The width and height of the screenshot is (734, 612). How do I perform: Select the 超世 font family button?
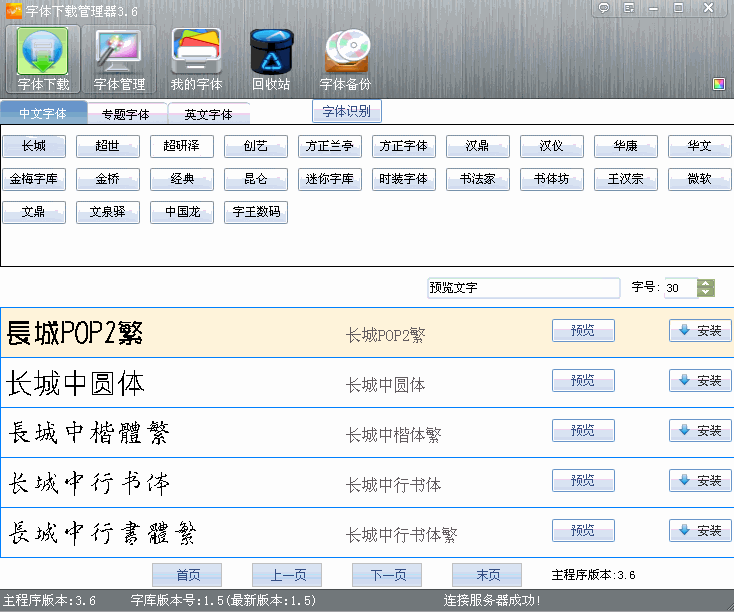[x=108, y=146]
